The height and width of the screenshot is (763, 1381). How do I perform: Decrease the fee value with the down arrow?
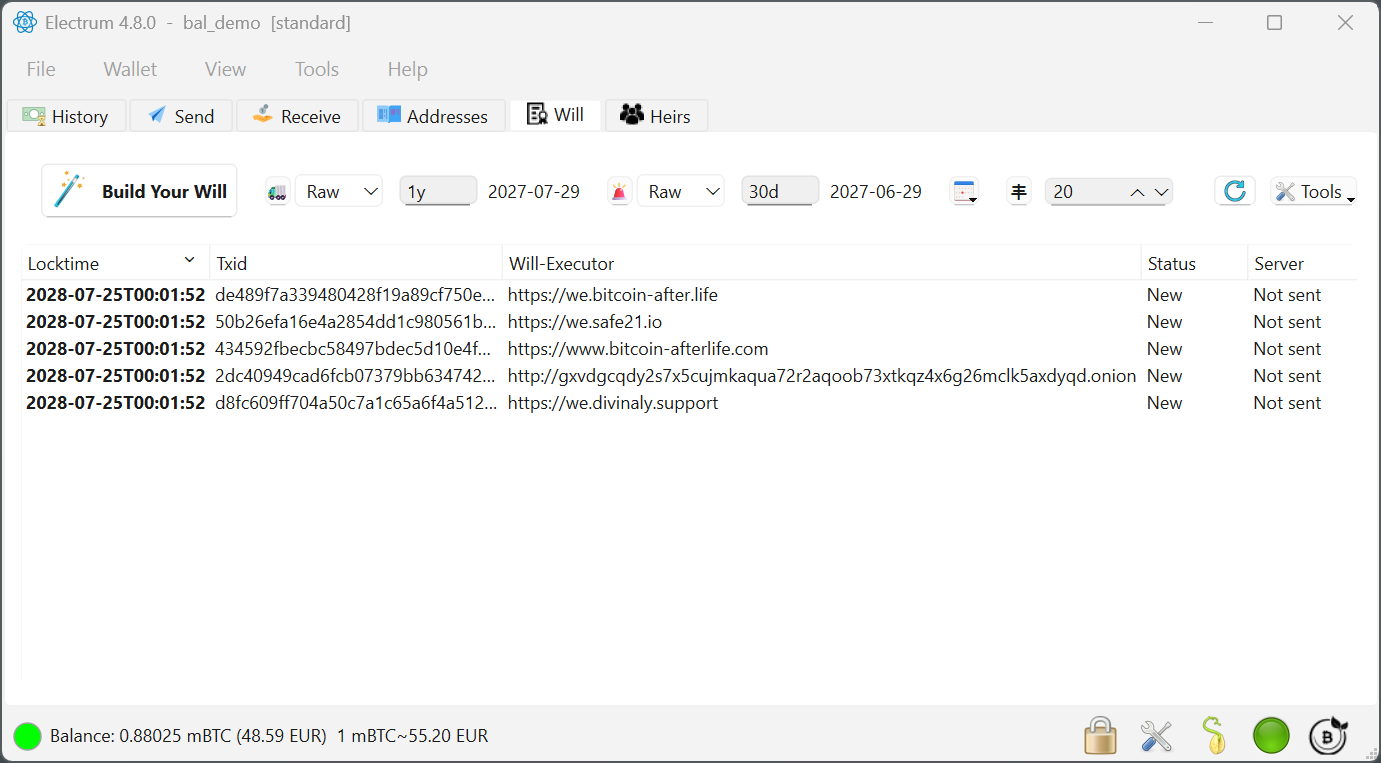click(x=1161, y=192)
